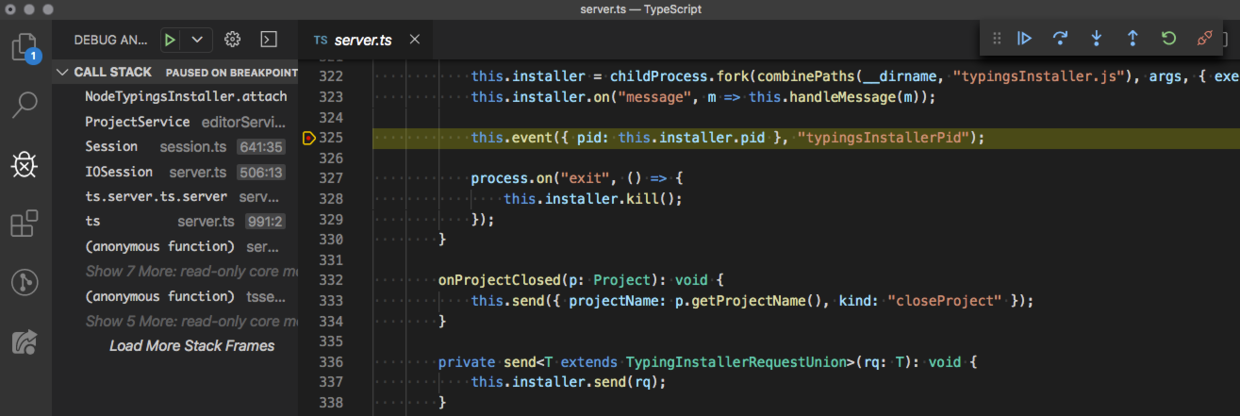Select Session session.ts stack frame
This screenshot has height=416, width=1240.
coord(176,147)
